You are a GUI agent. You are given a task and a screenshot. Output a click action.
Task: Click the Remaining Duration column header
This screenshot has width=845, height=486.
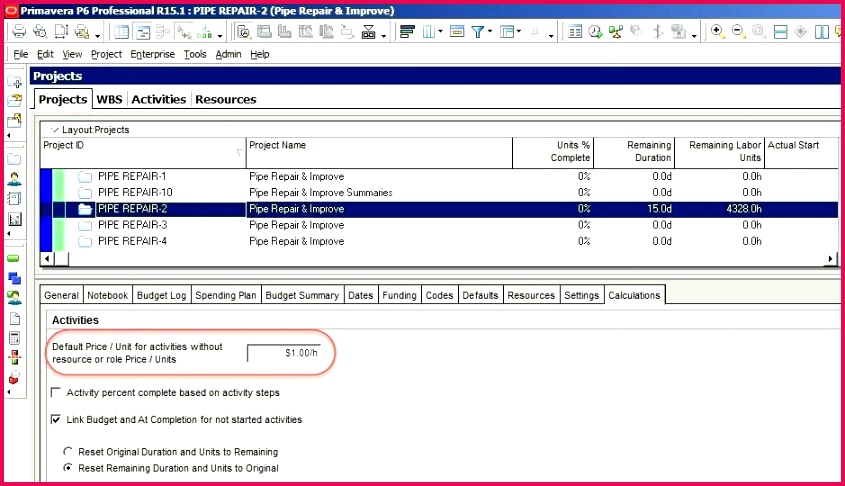(634, 152)
